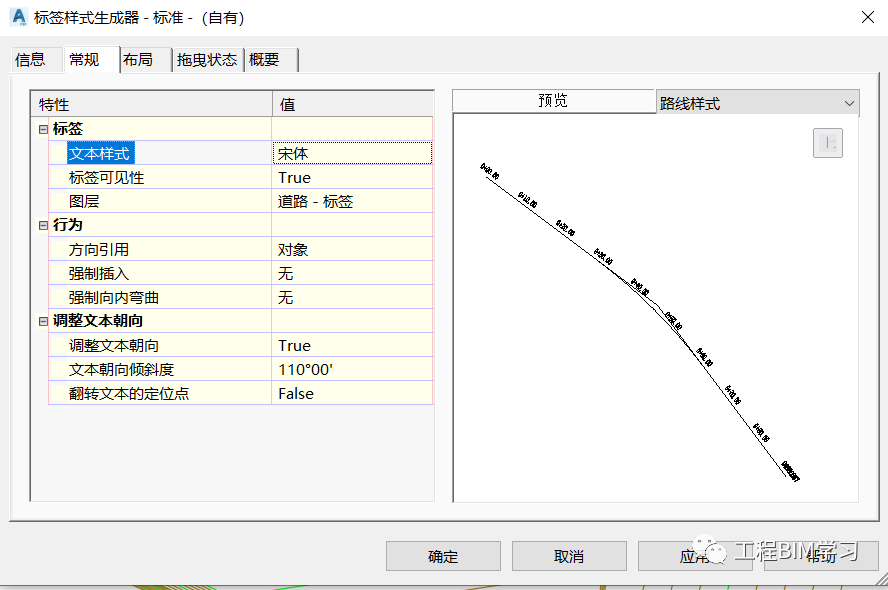Select the 方向引用 property
Image resolution: width=888 pixels, height=590 pixels.
tap(160, 249)
